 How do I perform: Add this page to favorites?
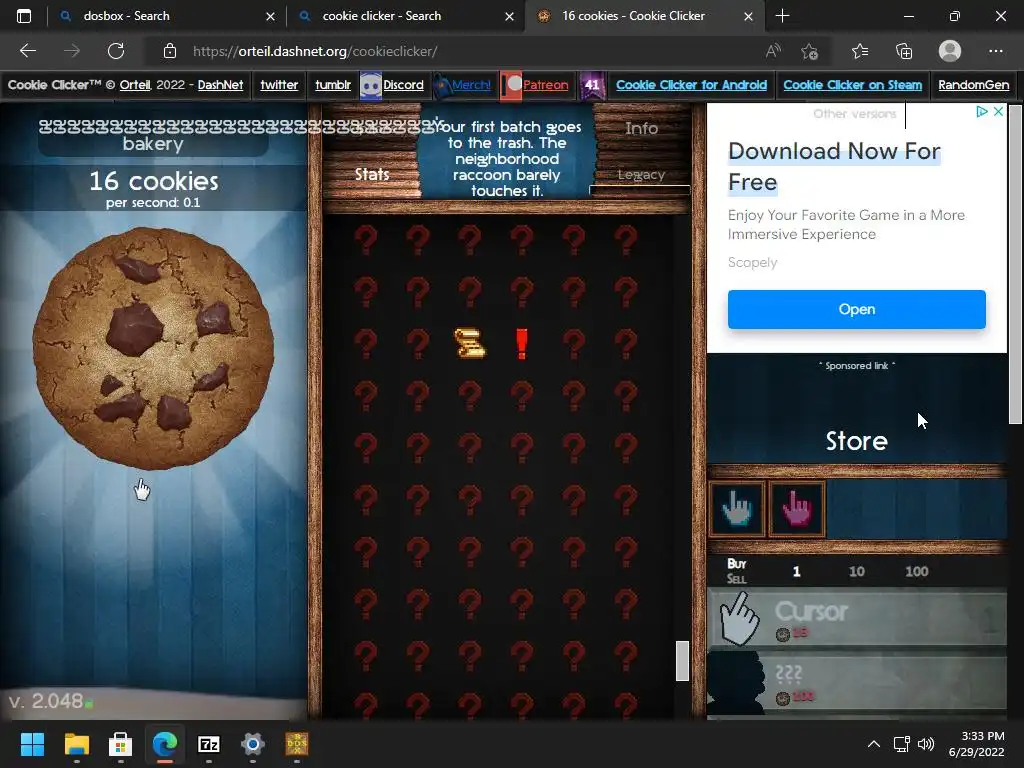809,51
